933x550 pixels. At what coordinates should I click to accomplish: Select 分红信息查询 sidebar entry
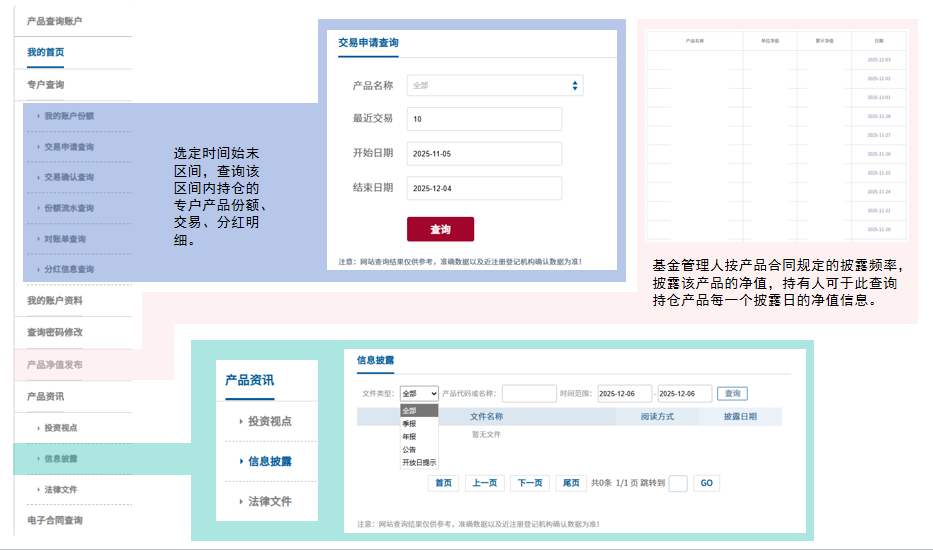(x=69, y=270)
